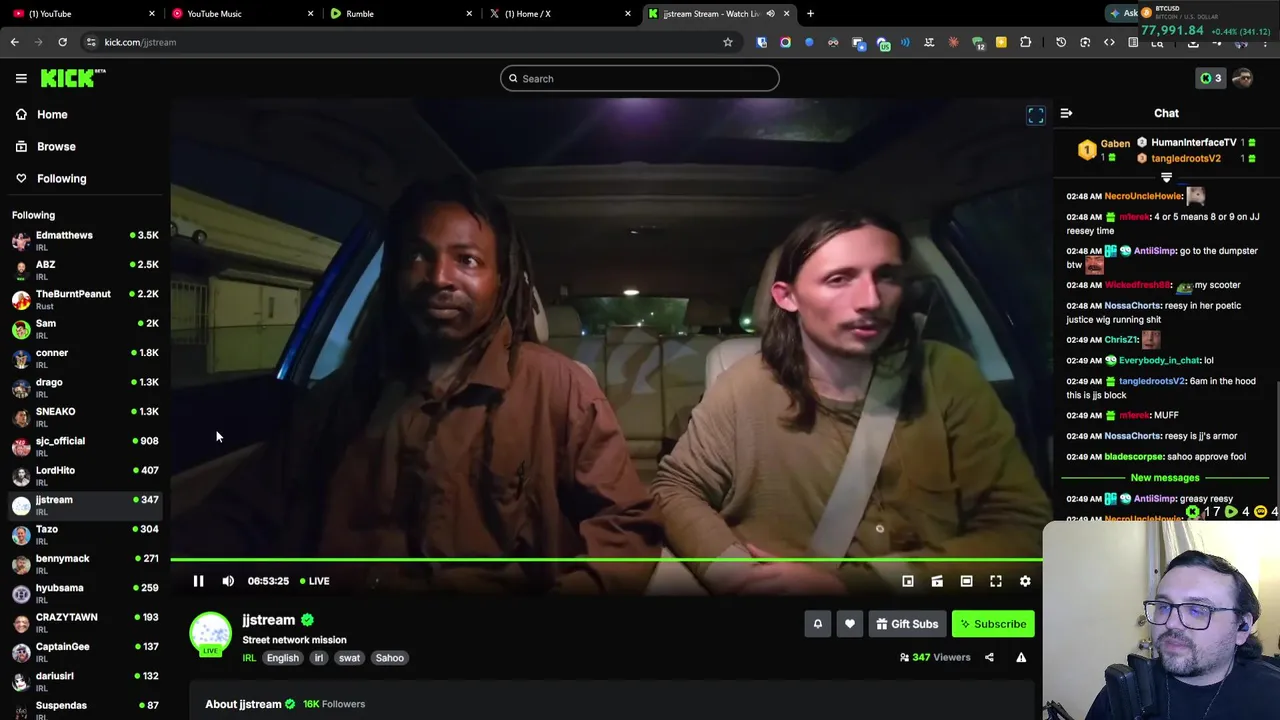Image resolution: width=1280 pixels, height=720 pixels.
Task: Reload the page
Action: tap(62, 42)
